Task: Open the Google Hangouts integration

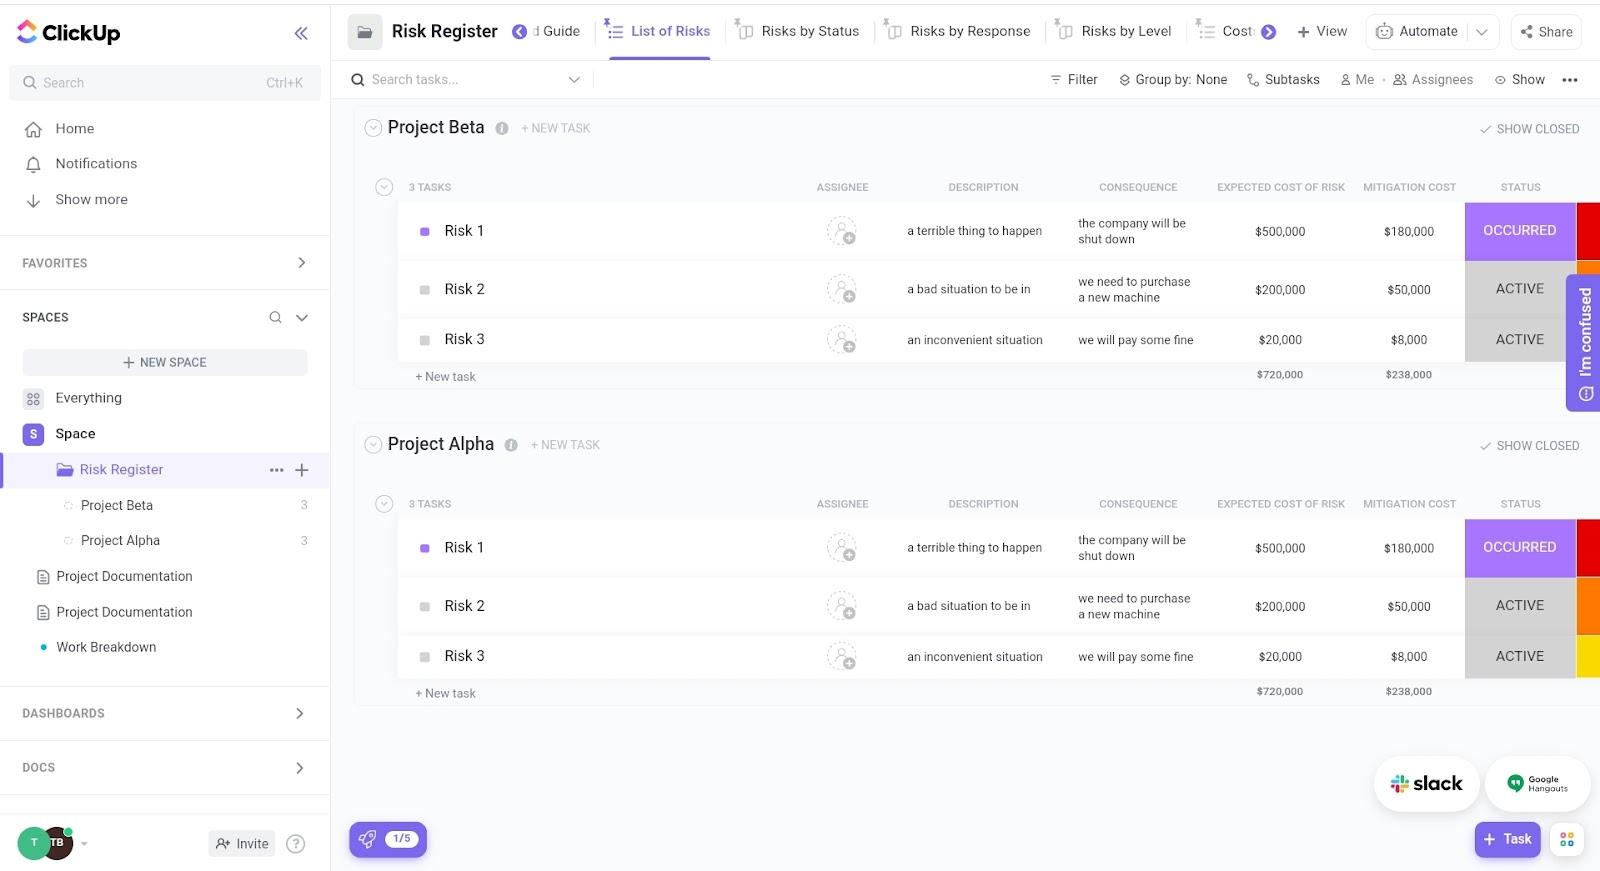Action: pos(1538,784)
